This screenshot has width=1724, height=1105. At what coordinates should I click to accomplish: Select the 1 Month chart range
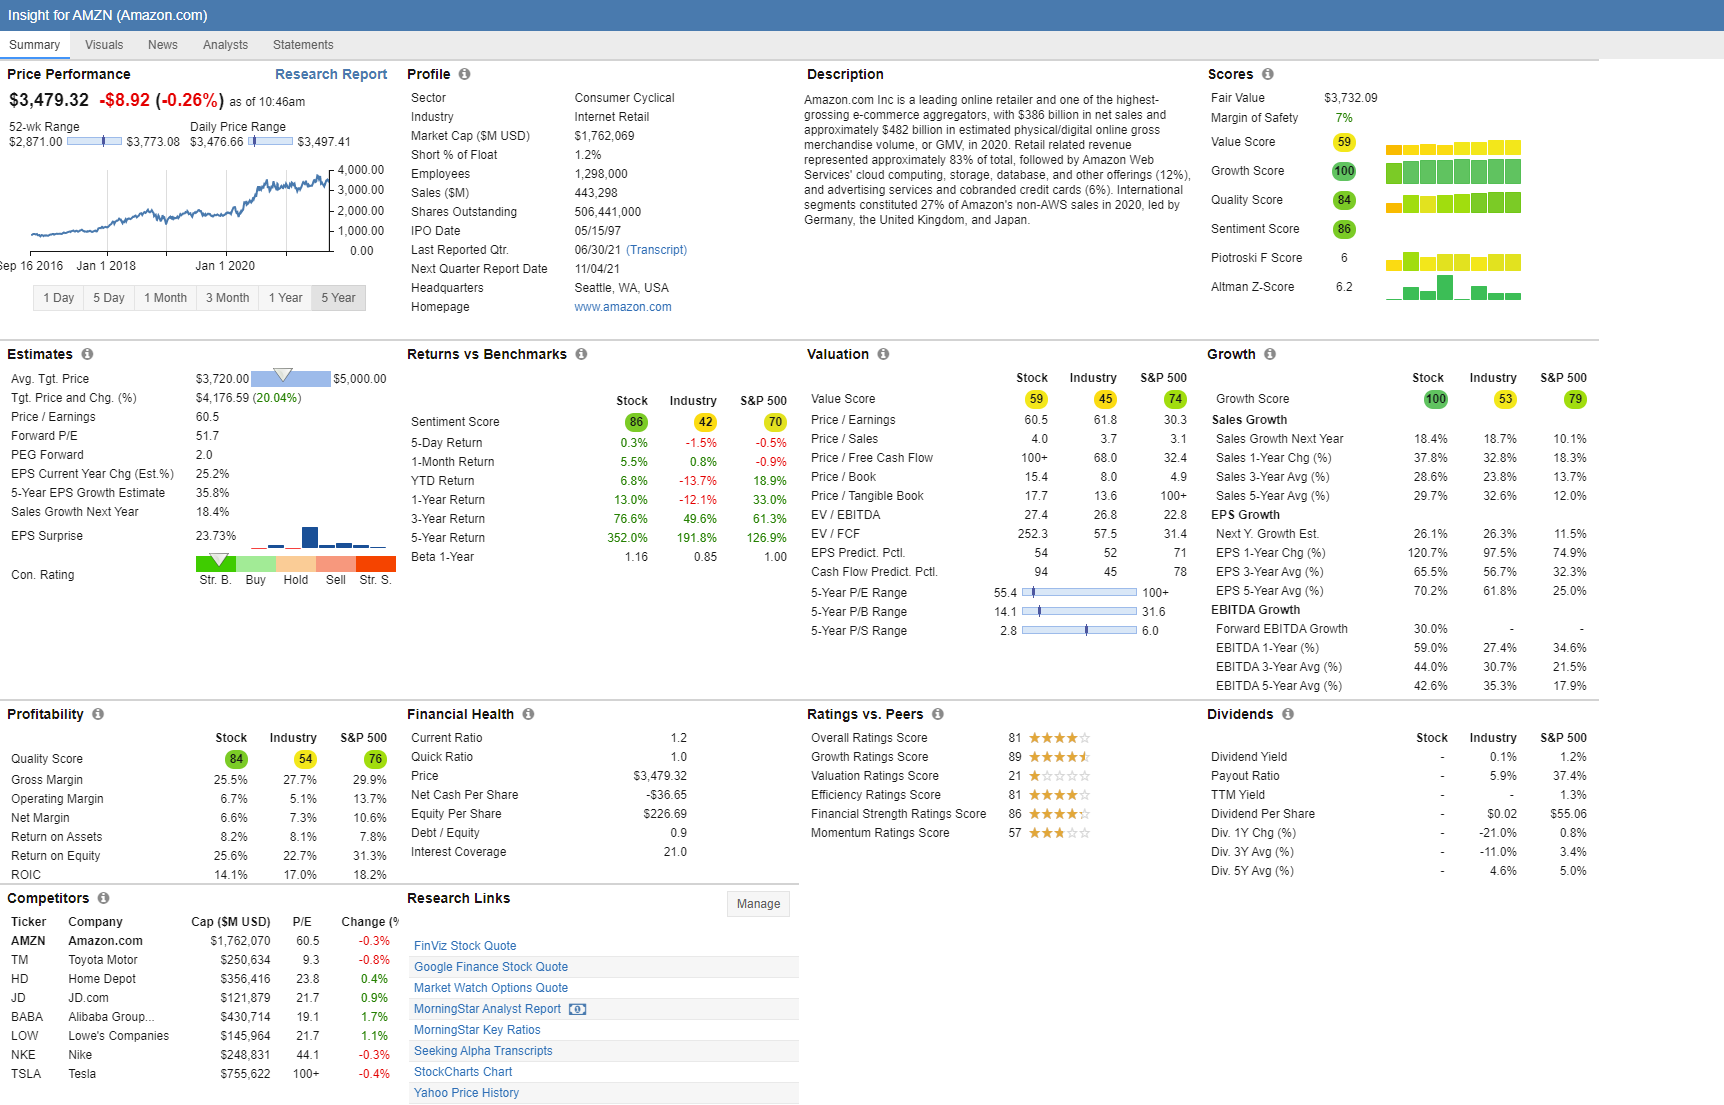pyautogui.click(x=165, y=298)
